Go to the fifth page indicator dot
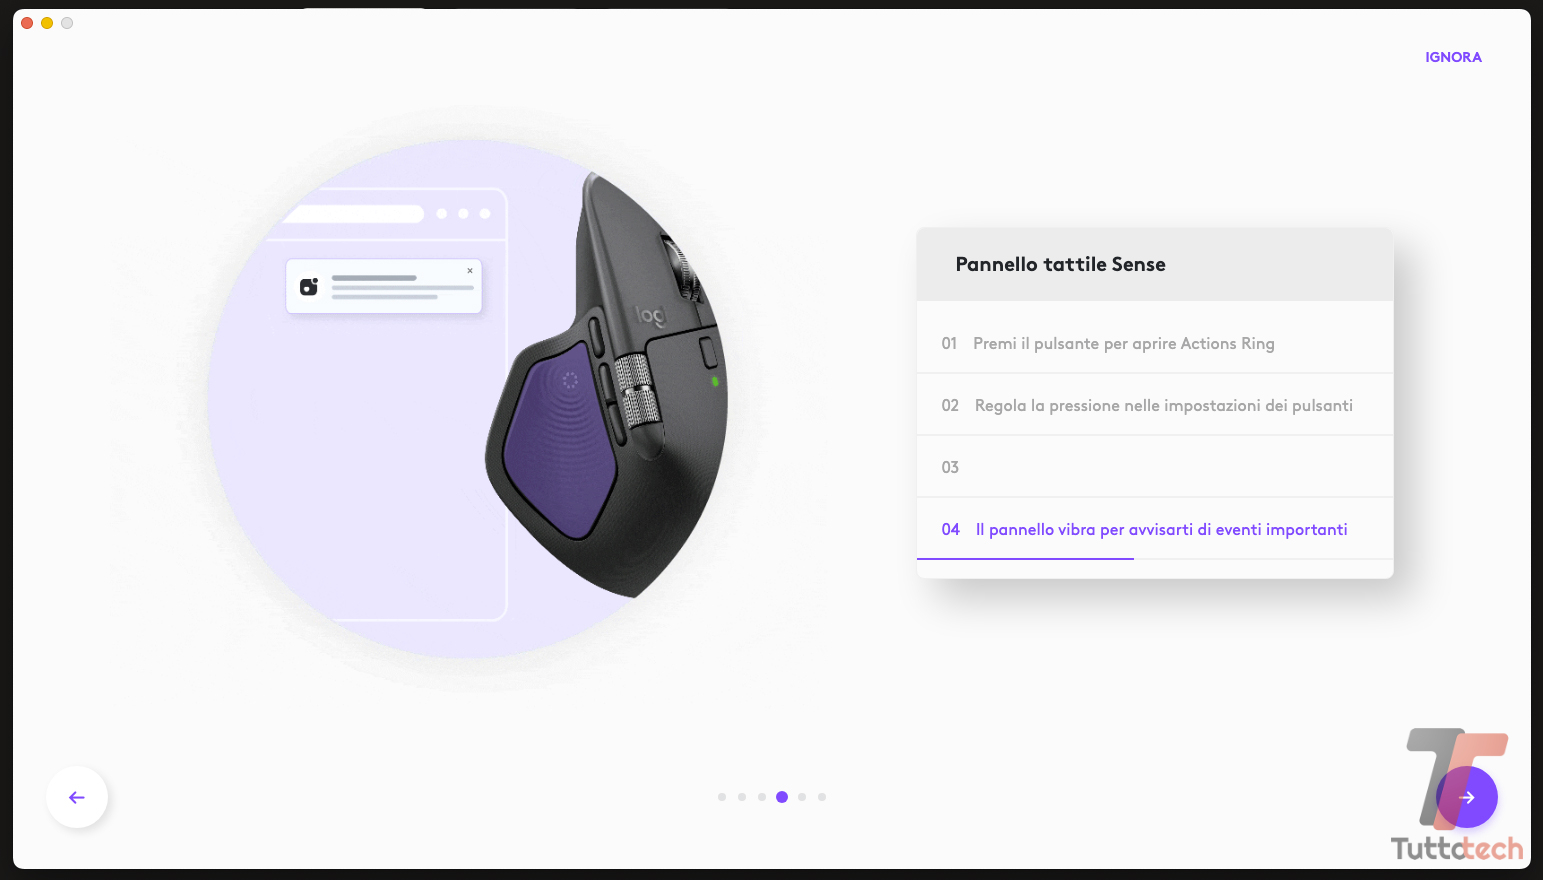Viewport: 1543px width, 880px height. [802, 797]
